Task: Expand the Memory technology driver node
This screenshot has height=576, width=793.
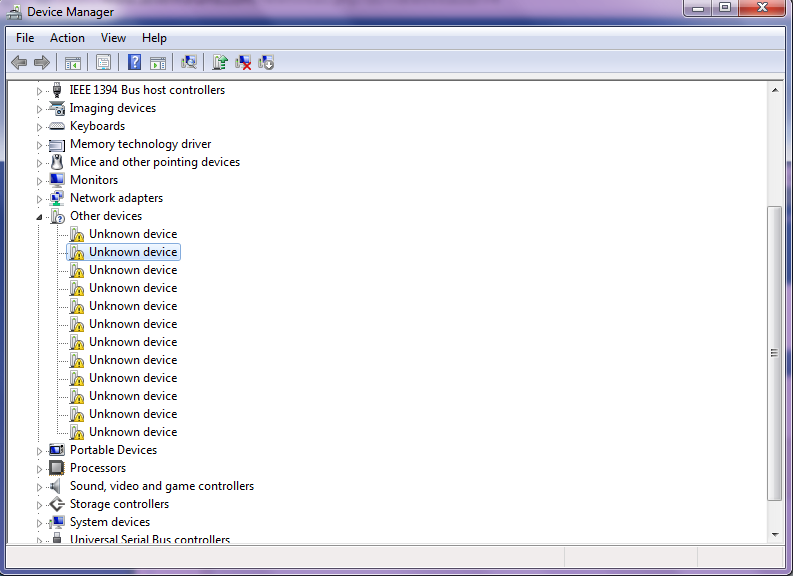Action: (x=39, y=145)
